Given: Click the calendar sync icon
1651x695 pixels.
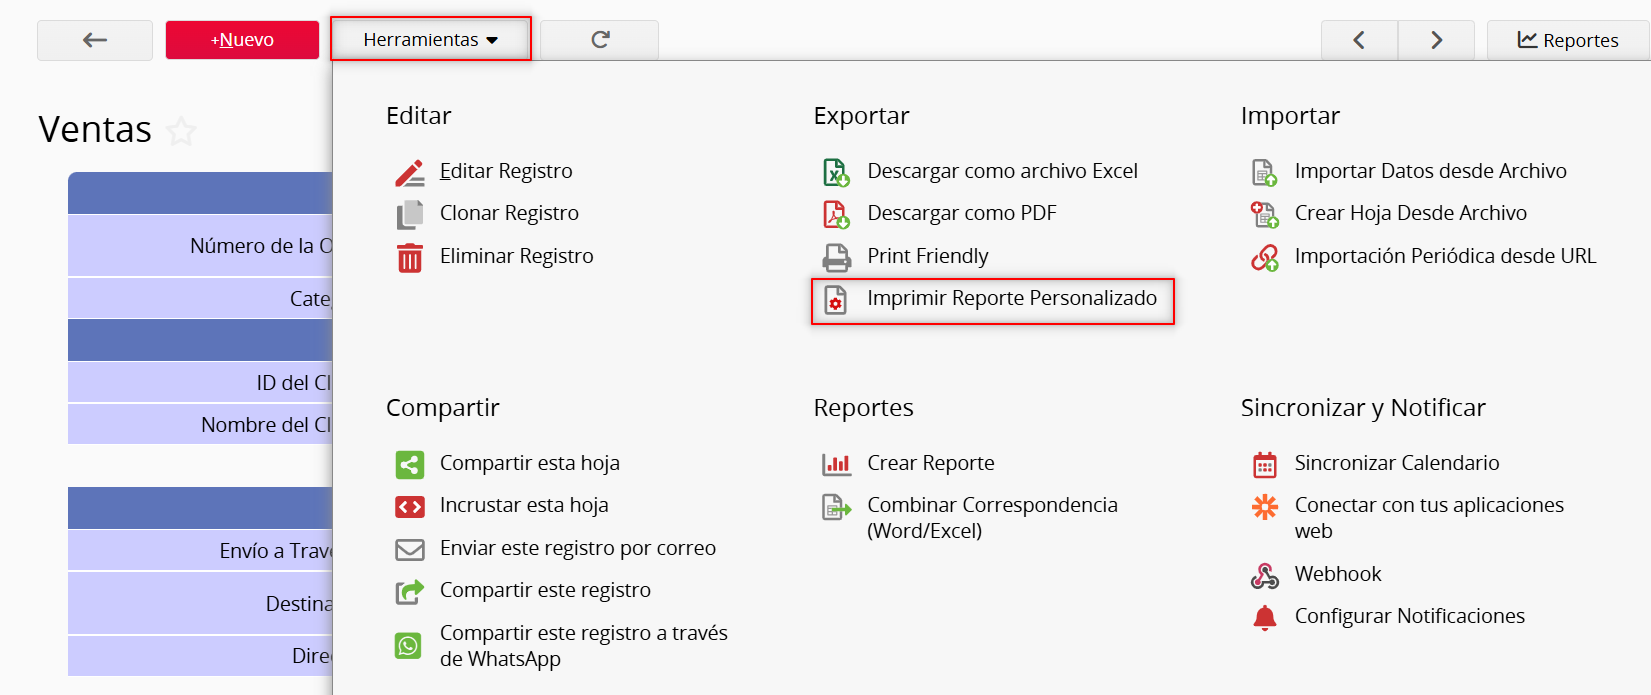Looking at the screenshot, I should point(1265,464).
